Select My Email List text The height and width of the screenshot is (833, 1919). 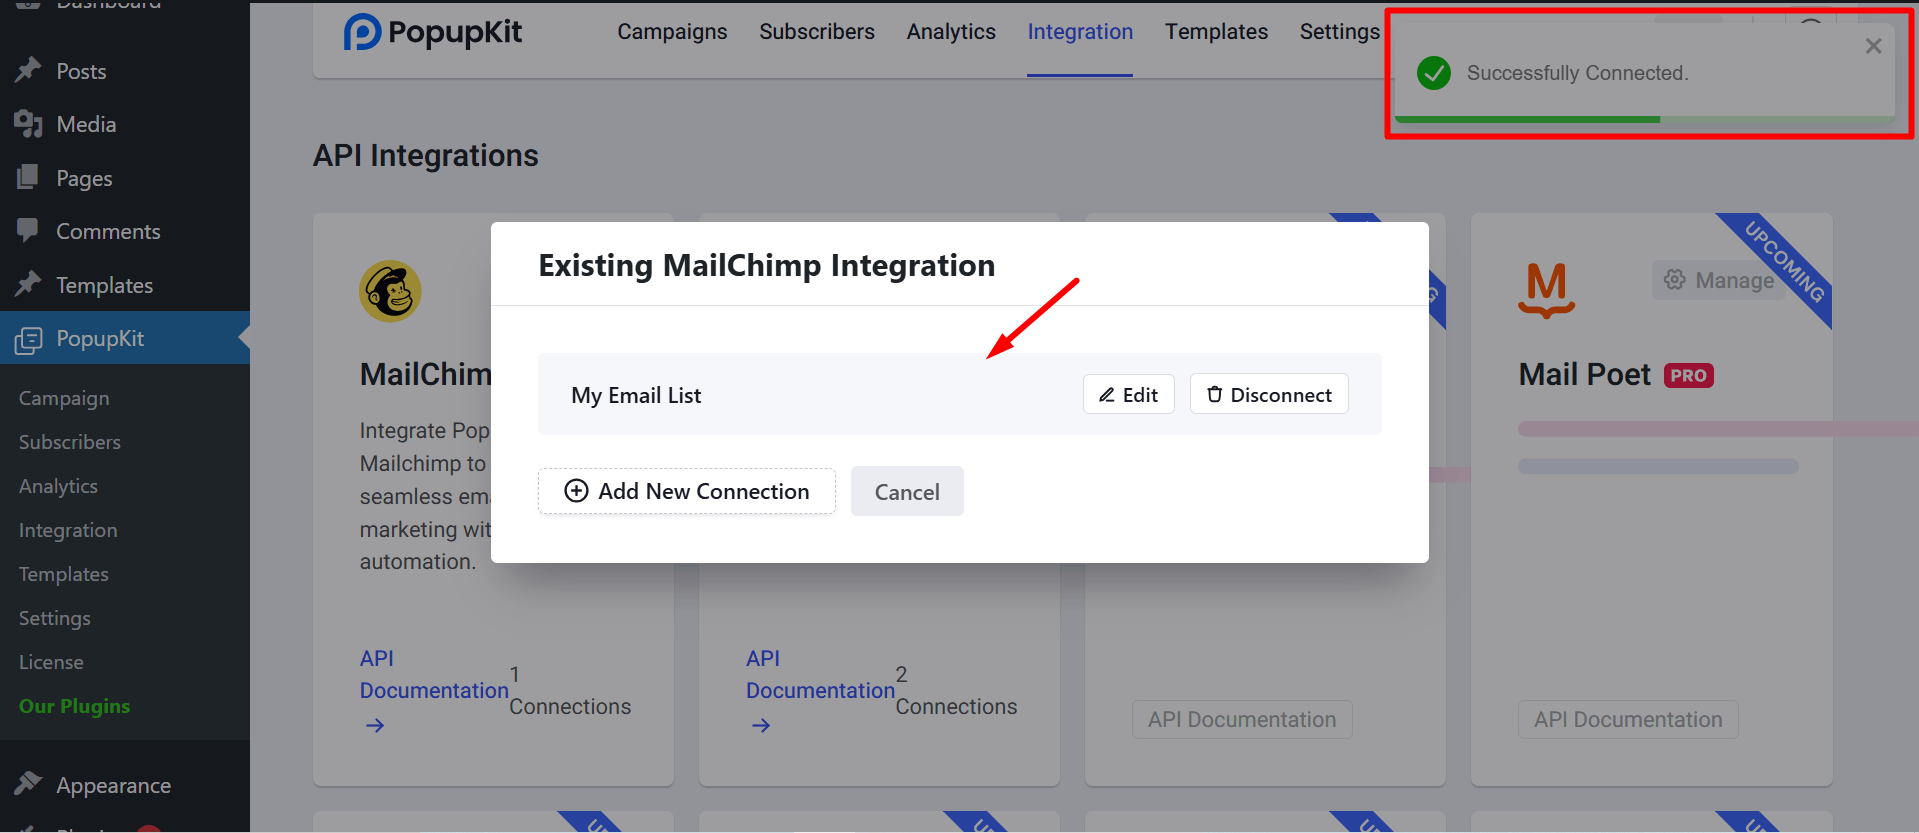[636, 395]
